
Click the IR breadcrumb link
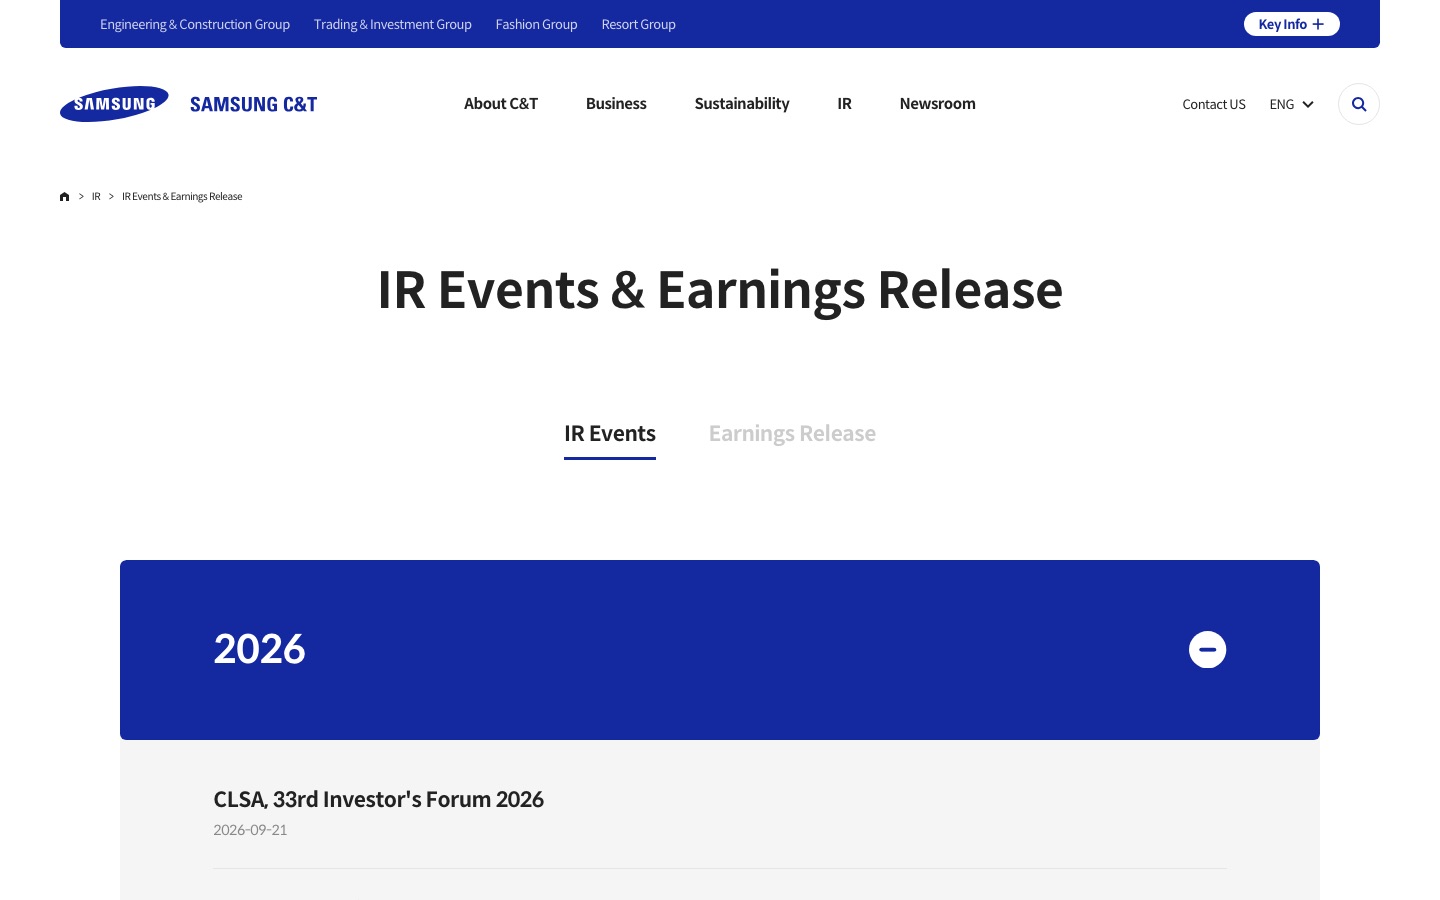point(96,197)
